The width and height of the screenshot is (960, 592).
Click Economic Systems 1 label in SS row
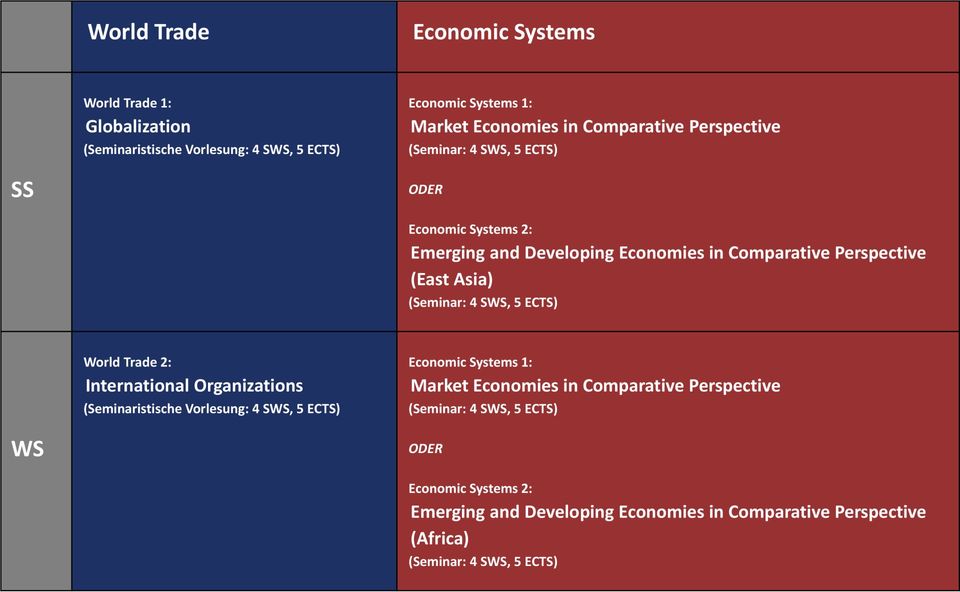tap(470, 103)
